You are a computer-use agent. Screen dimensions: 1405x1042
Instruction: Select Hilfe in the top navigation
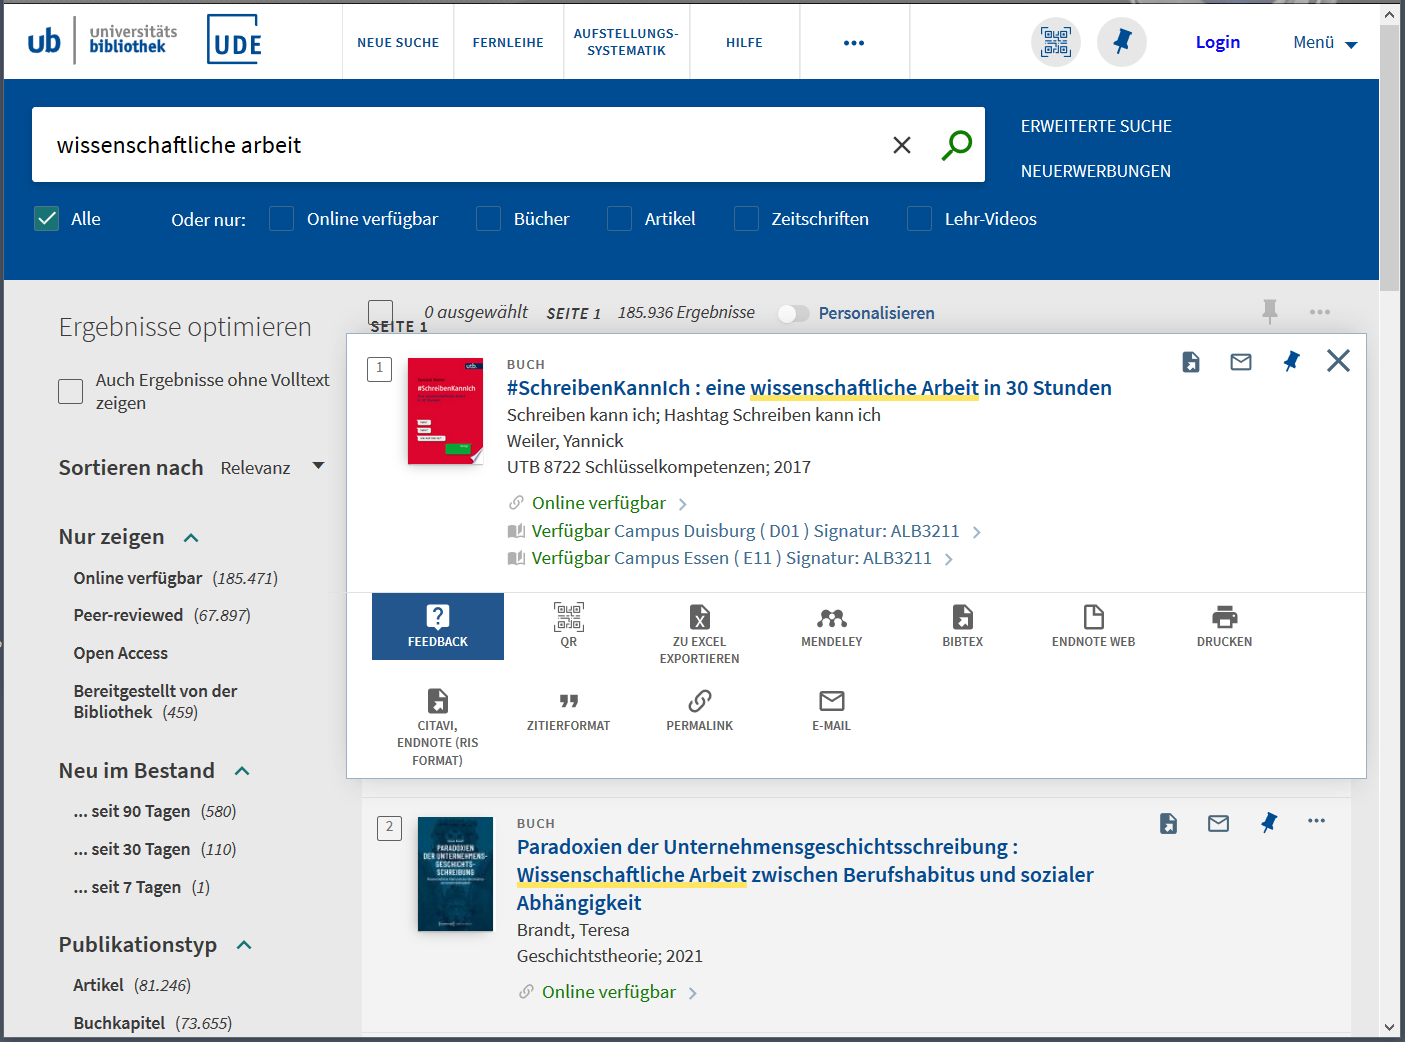coord(744,42)
